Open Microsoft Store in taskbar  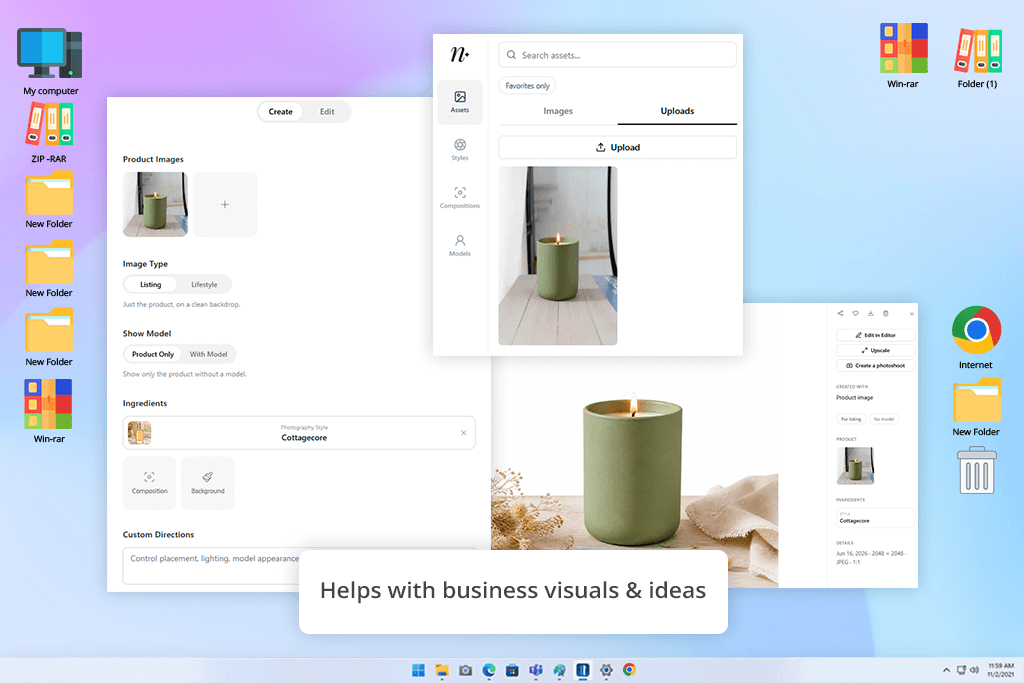click(513, 670)
